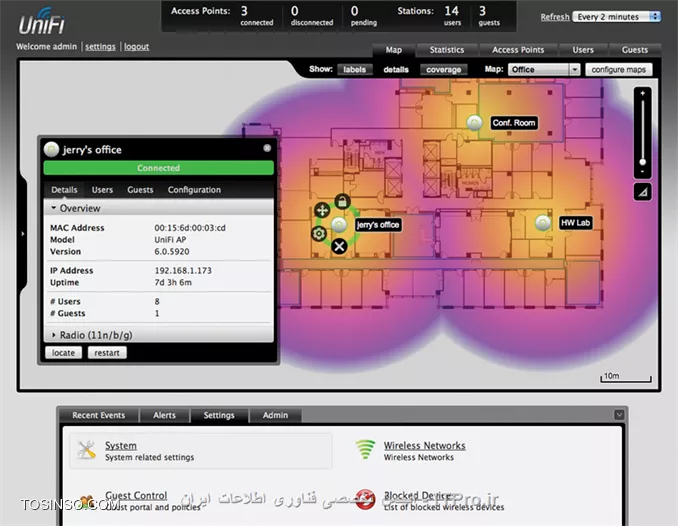Click the X remove icon below jerry's office AP
Viewport: 678px width, 526px height.
[x=339, y=246]
